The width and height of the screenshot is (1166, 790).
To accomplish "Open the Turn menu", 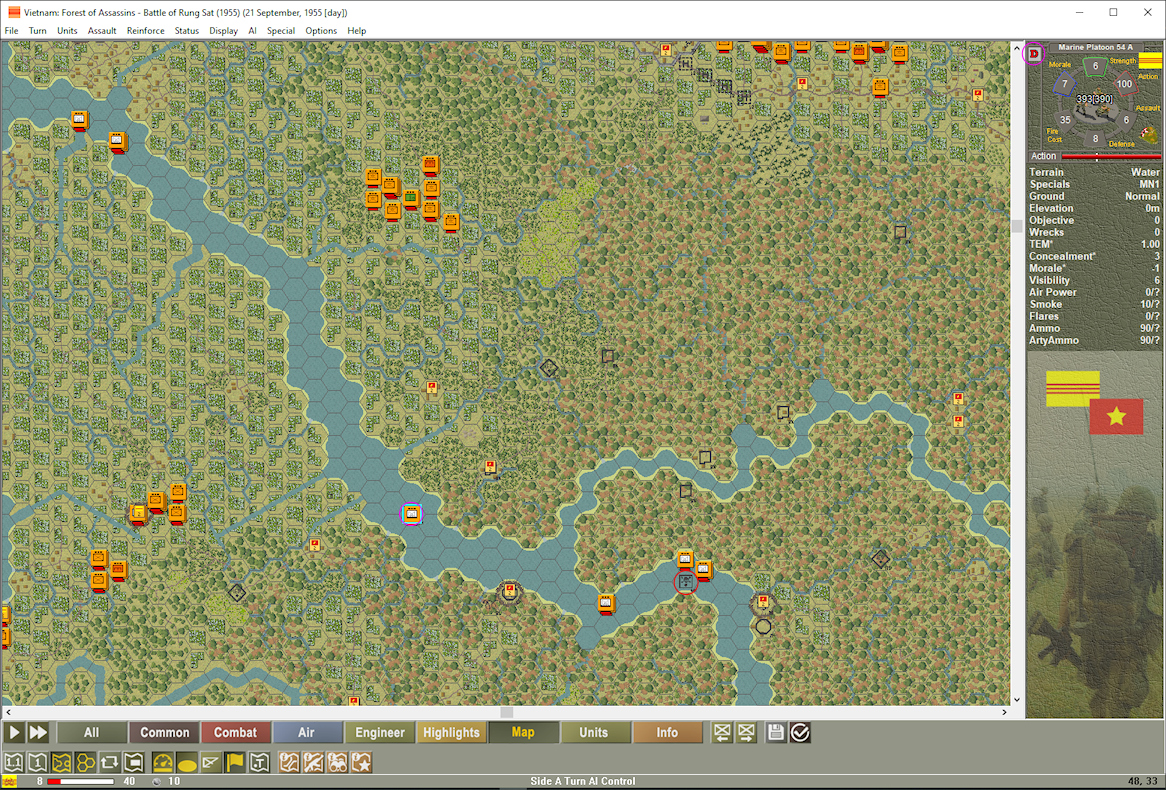I will click(37, 30).
